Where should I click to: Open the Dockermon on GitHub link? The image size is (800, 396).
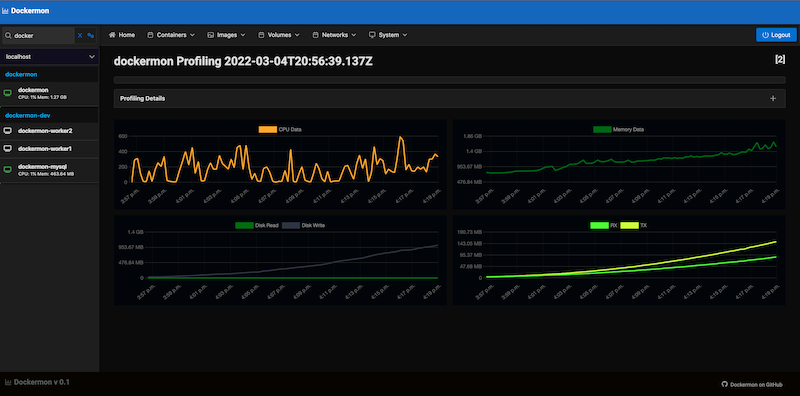(x=752, y=385)
